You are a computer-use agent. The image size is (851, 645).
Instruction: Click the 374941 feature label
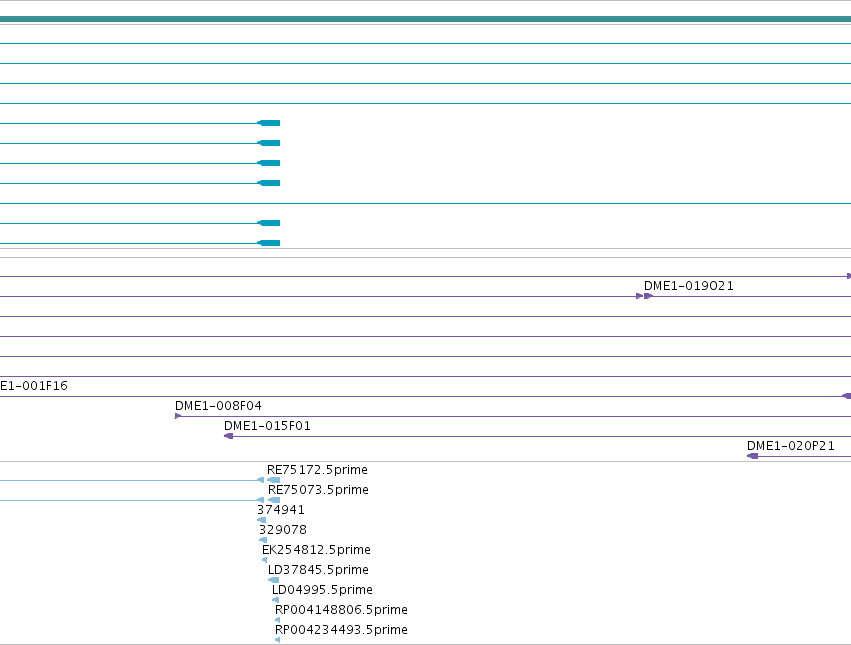pyautogui.click(x=281, y=510)
